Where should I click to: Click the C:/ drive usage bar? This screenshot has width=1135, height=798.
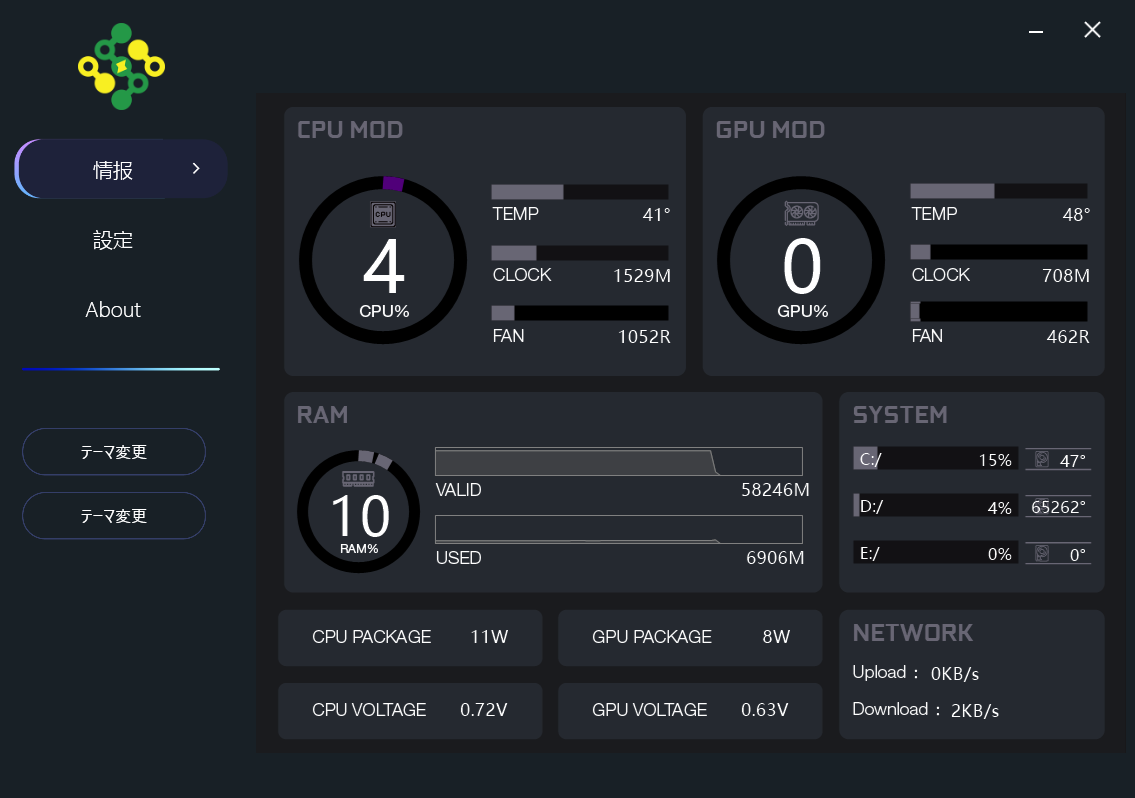point(934,460)
